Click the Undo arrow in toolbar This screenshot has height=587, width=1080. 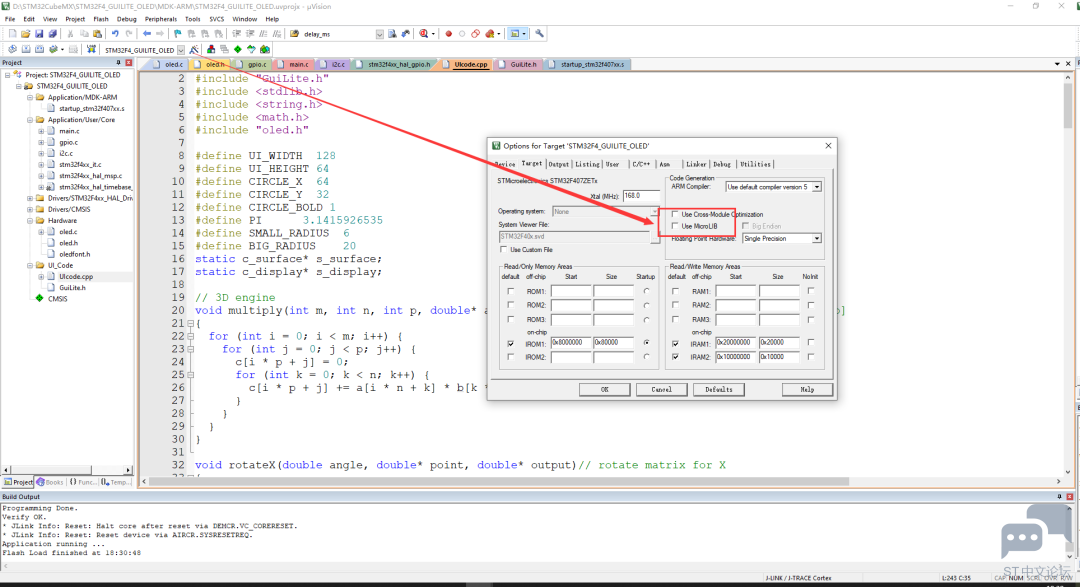(x=115, y=34)
